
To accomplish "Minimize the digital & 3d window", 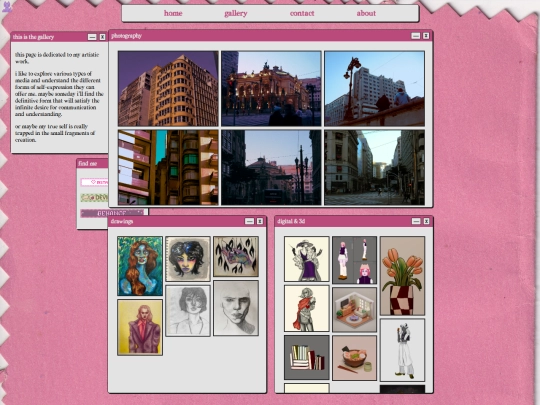I will [416, 221].
